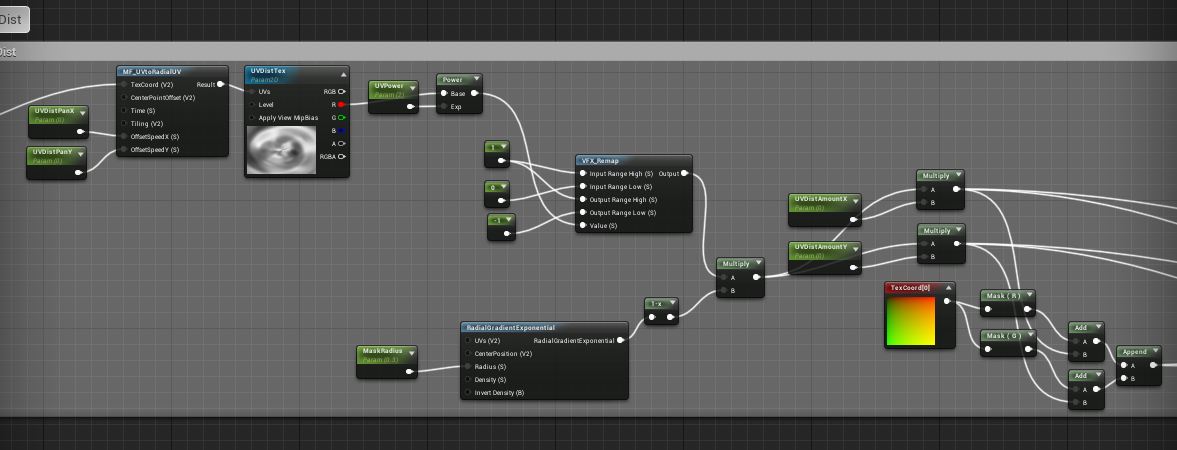Click the RadialGradientExponential output pin
The height and width of the screenshot is (450, 1177).
[621, 341]
